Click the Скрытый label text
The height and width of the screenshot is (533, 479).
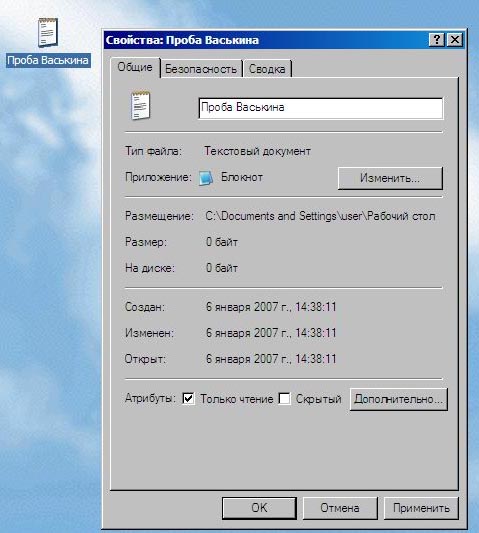pyautogui.click(x=319, y=399)
